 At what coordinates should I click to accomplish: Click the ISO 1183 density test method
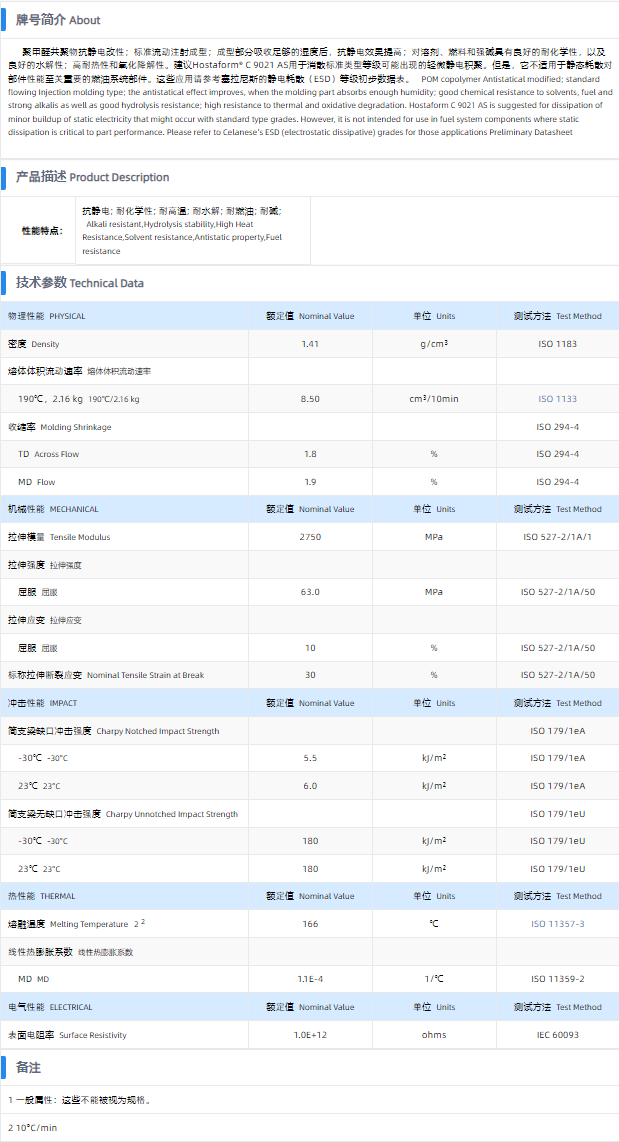pos(558,344)
